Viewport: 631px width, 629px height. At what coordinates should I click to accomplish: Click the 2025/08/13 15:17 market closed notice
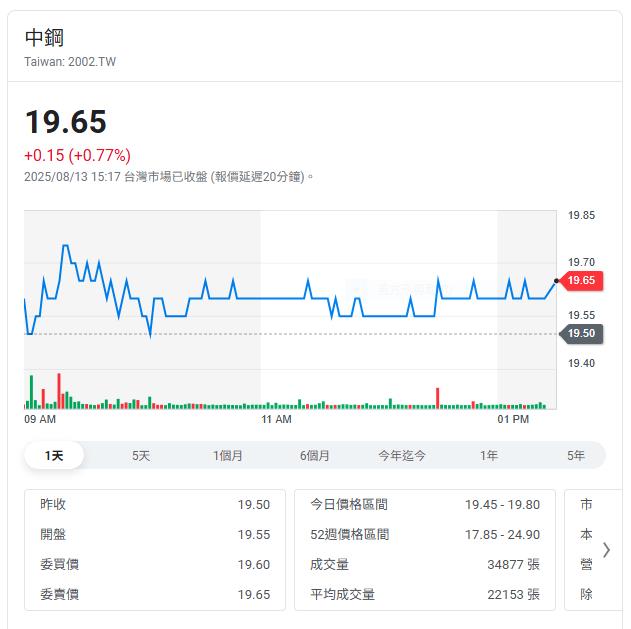(x=169, y=177)
